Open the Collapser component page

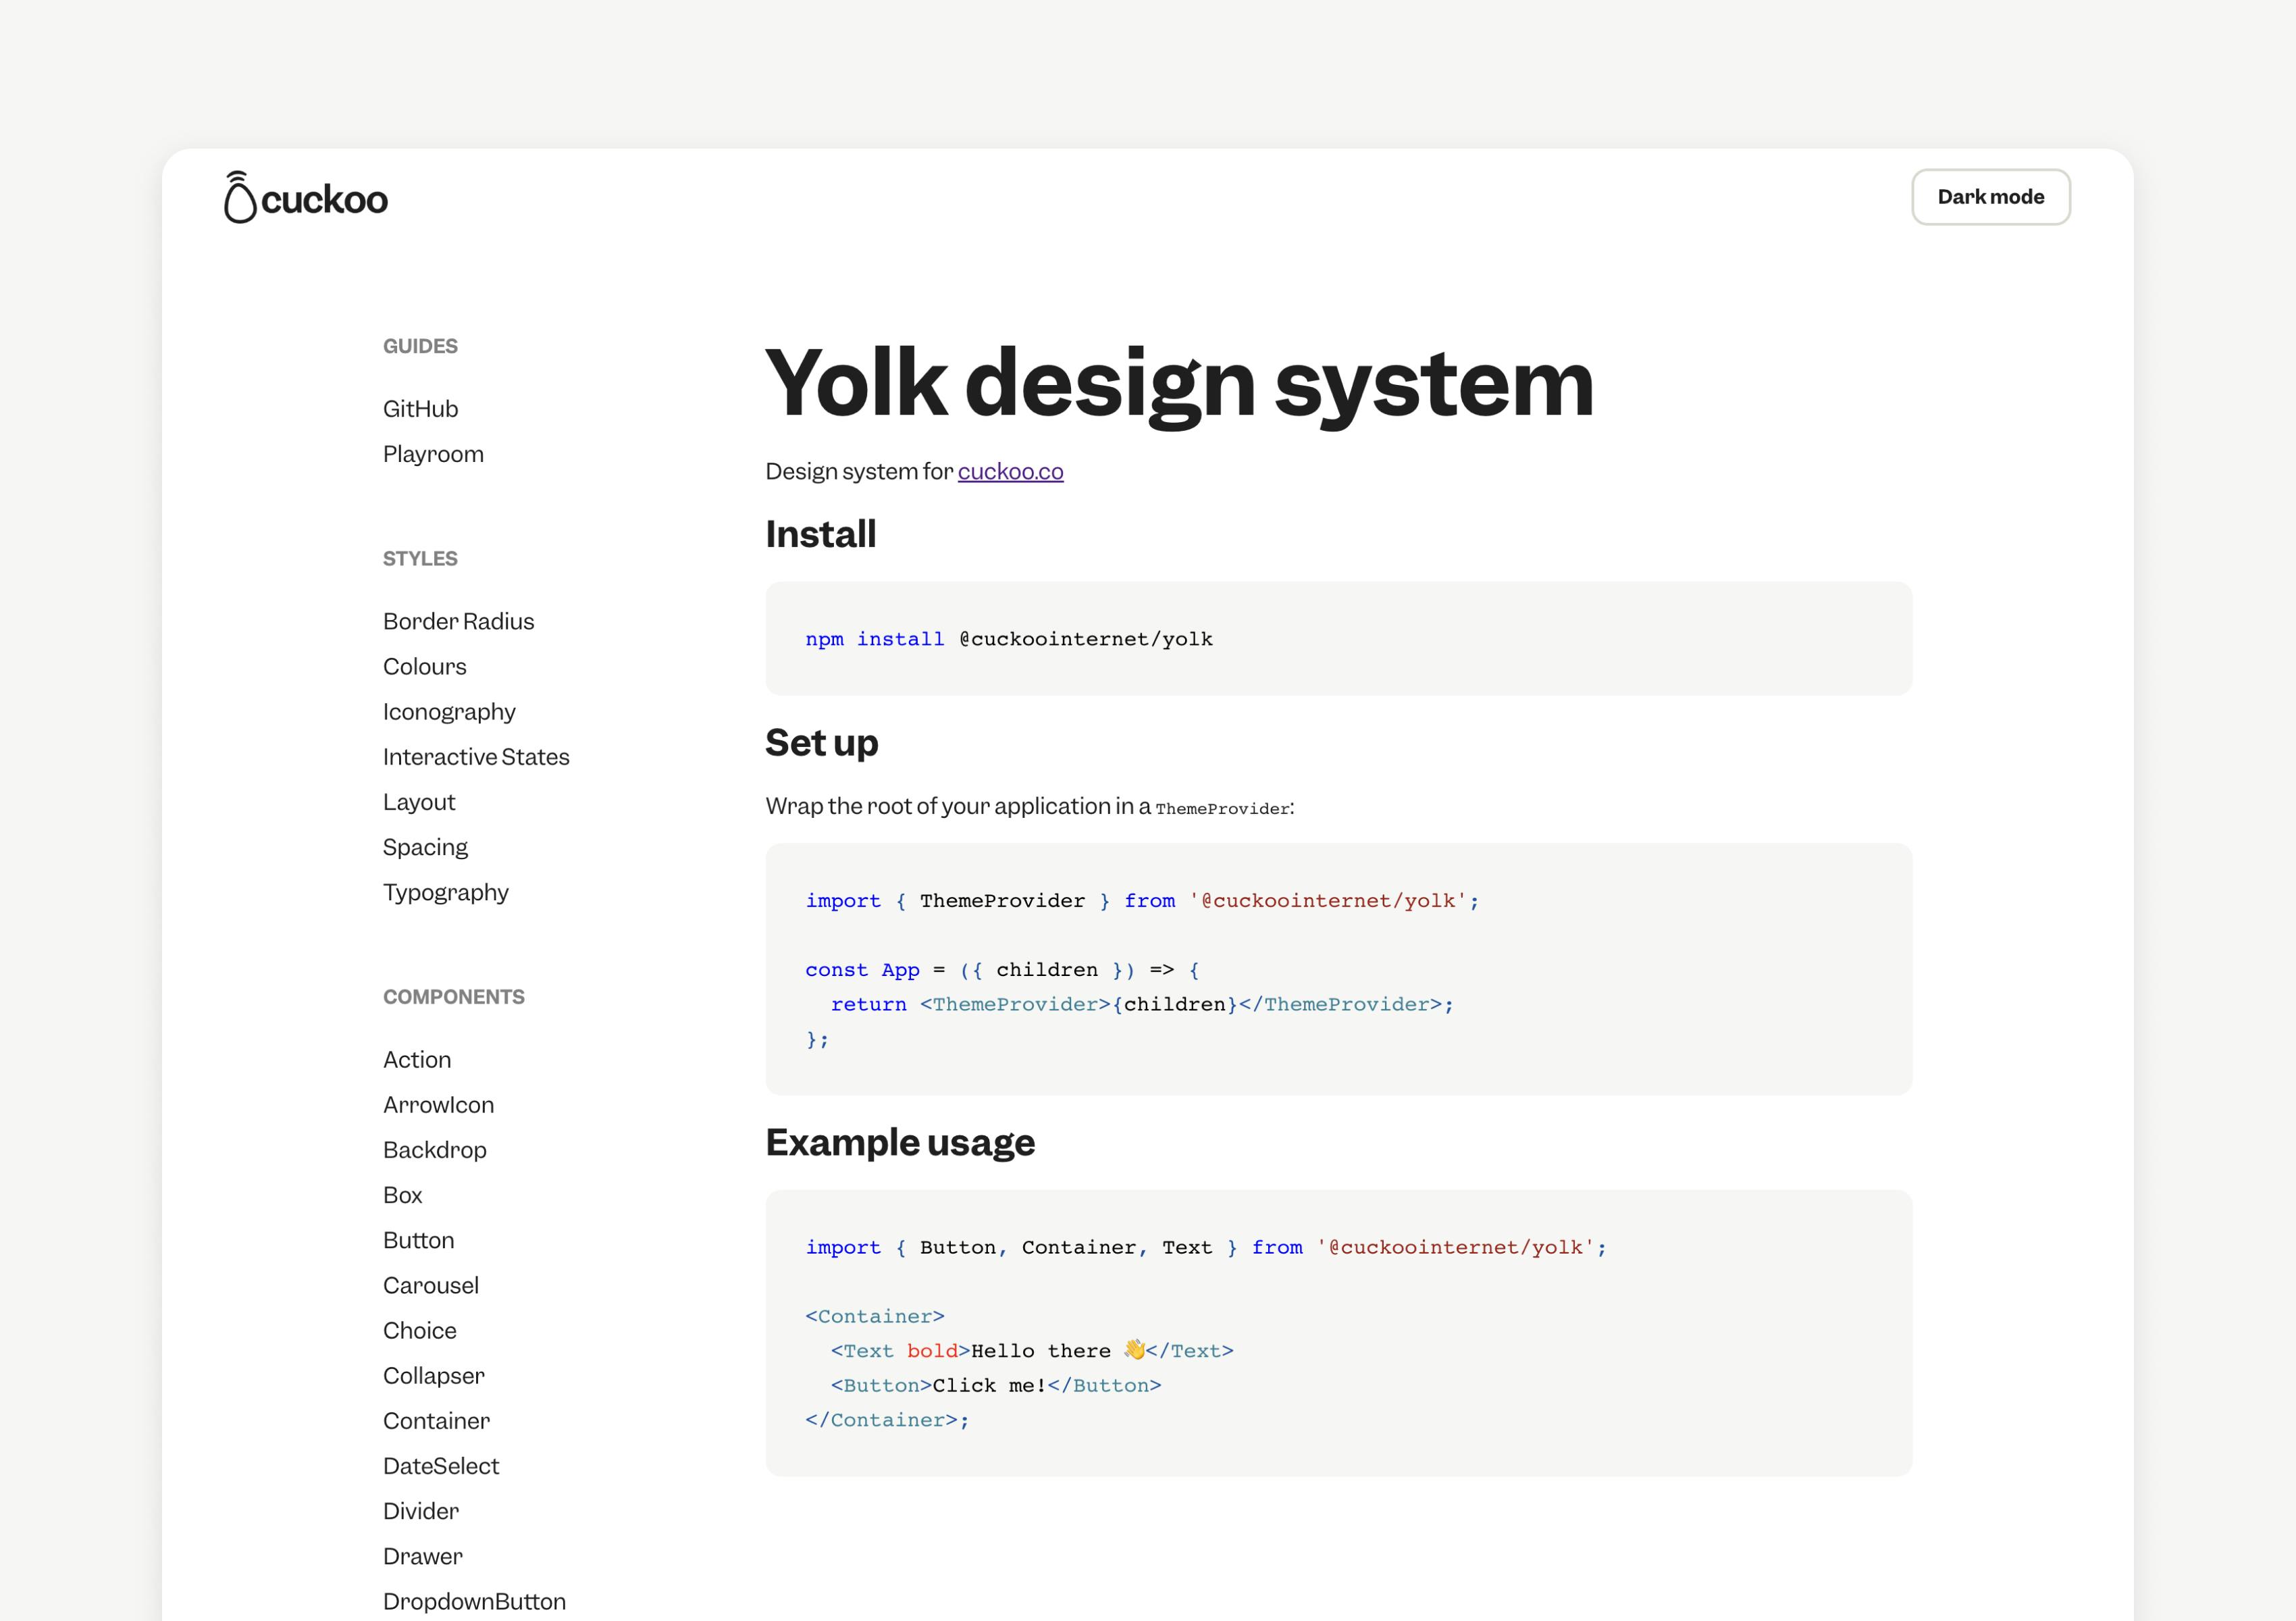(433, 1375)
